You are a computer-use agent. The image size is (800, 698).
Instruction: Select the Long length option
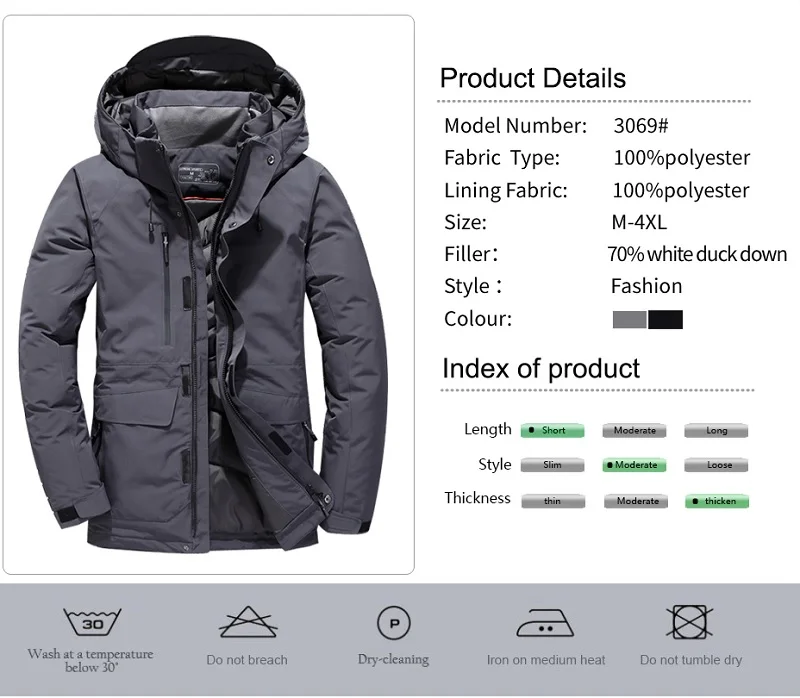pyautogui.click(x=716, y=430)
